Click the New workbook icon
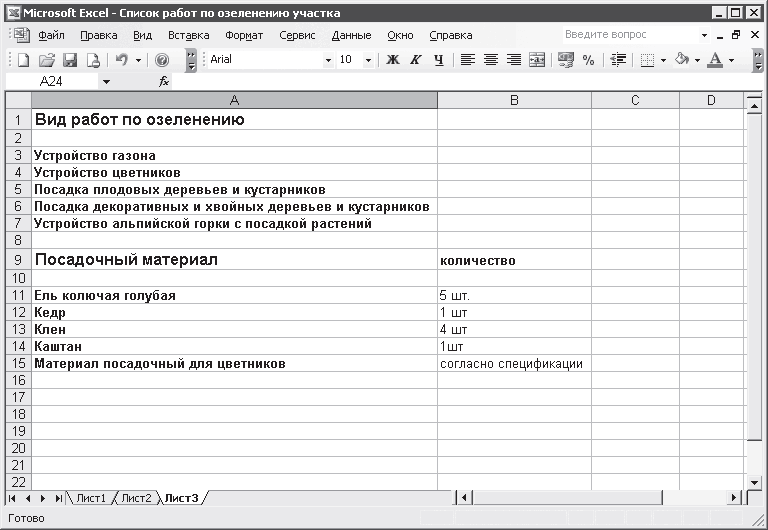 pos(23,60)
